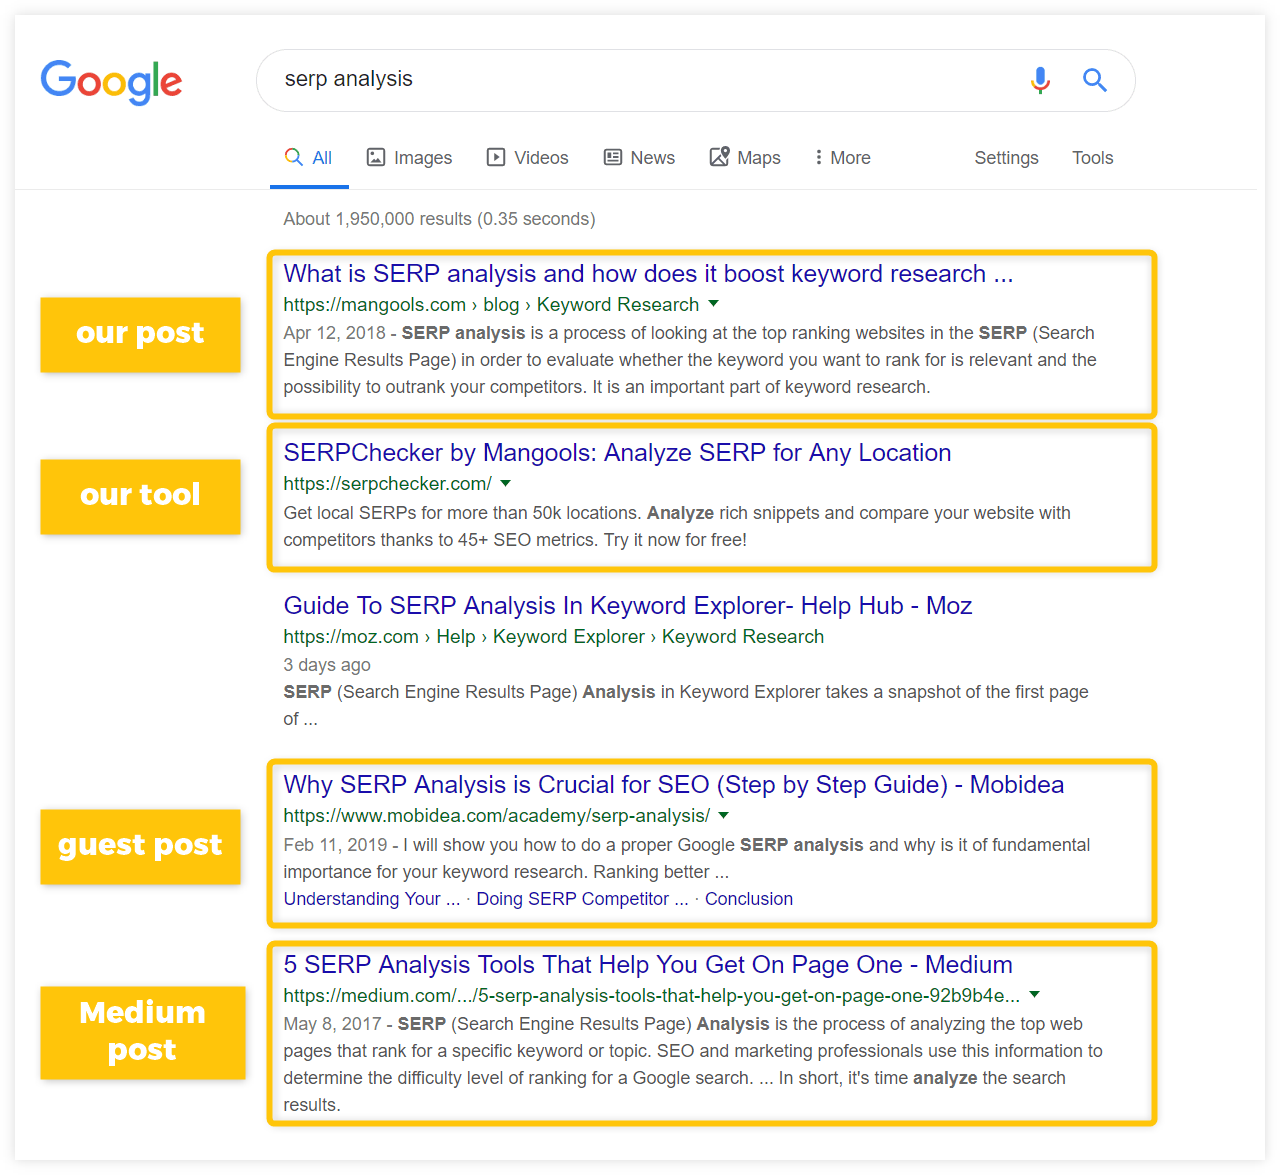Image resolution: width=1280 pixels, height=1175 pixels.
Task: Expand the mobidea.com result dropdown arrow
Action: click(724, 815)
